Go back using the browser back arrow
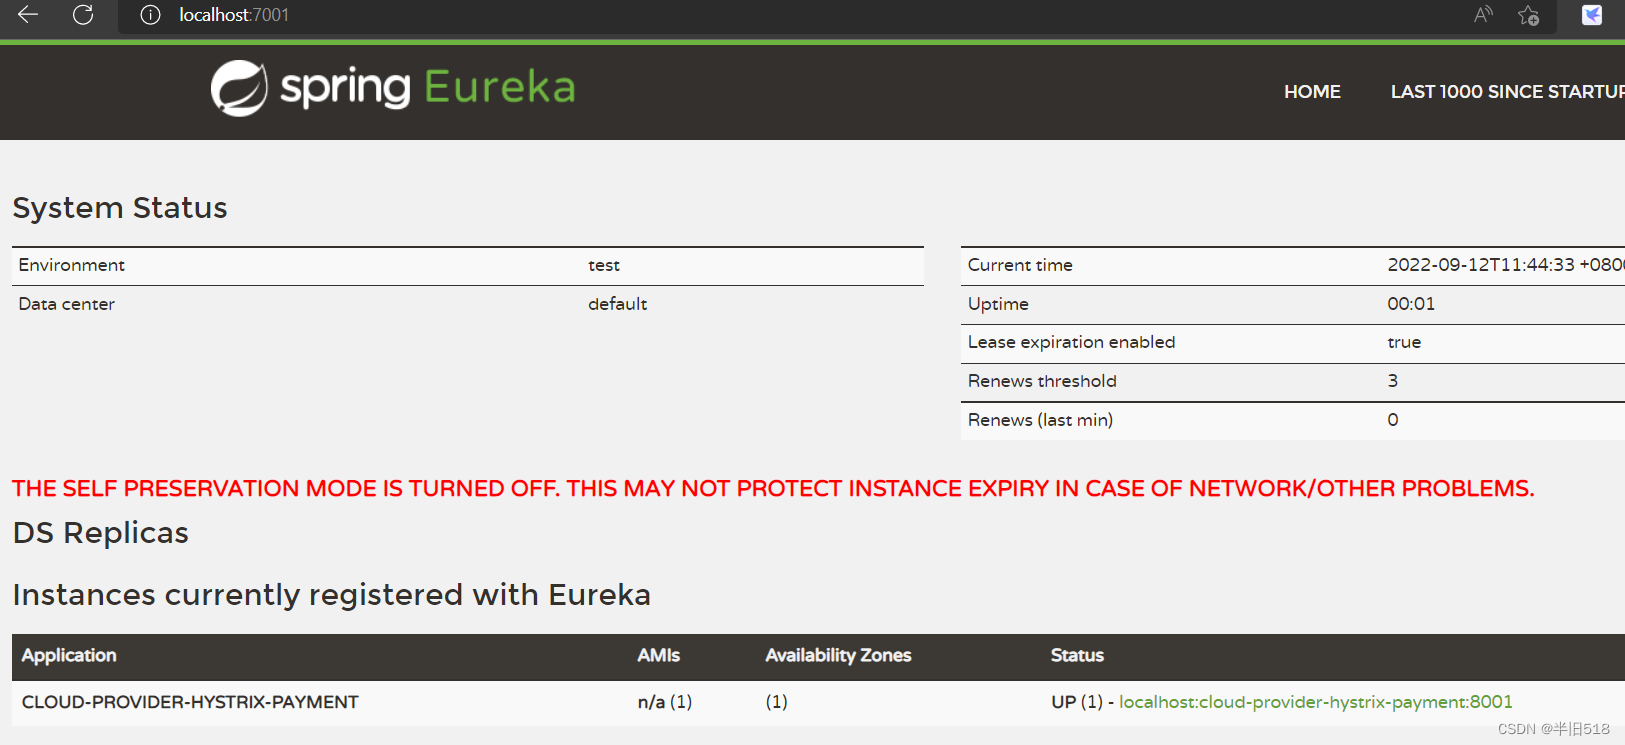The height and width of the screenshot is (745, 1625). pos(28,14)
